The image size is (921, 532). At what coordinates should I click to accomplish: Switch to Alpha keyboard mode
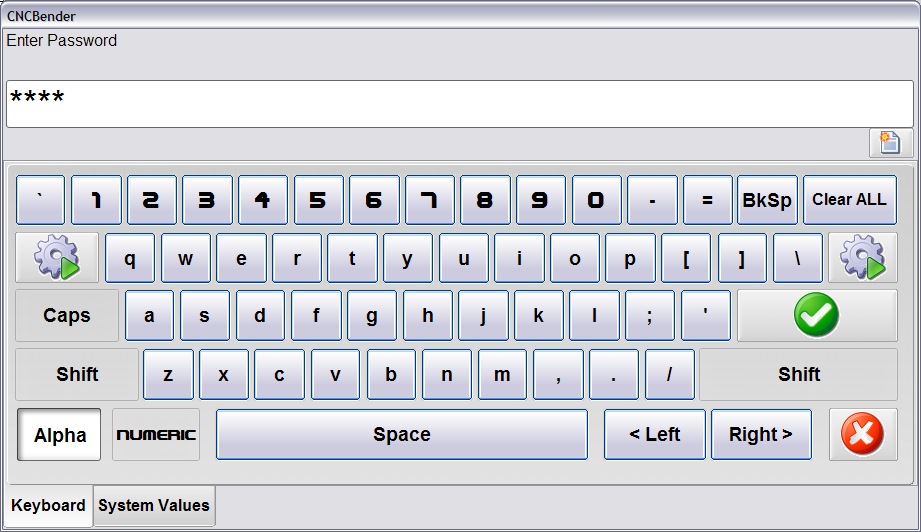pyautogui.click(x=60, y=435)
